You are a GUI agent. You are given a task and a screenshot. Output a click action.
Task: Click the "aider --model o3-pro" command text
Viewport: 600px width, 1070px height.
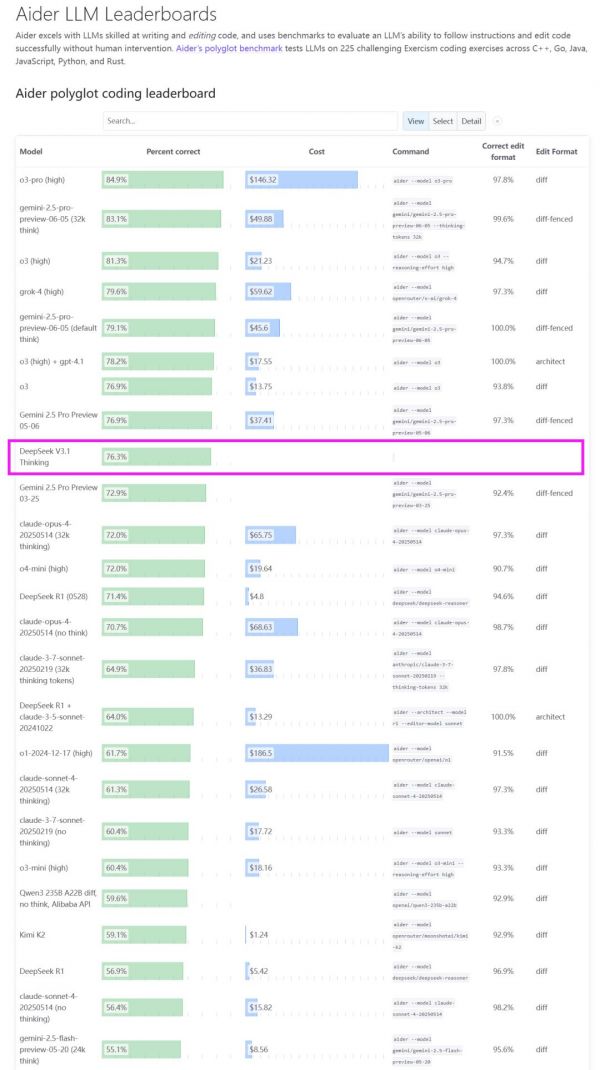pyautogui.click(x=423, y=181)
